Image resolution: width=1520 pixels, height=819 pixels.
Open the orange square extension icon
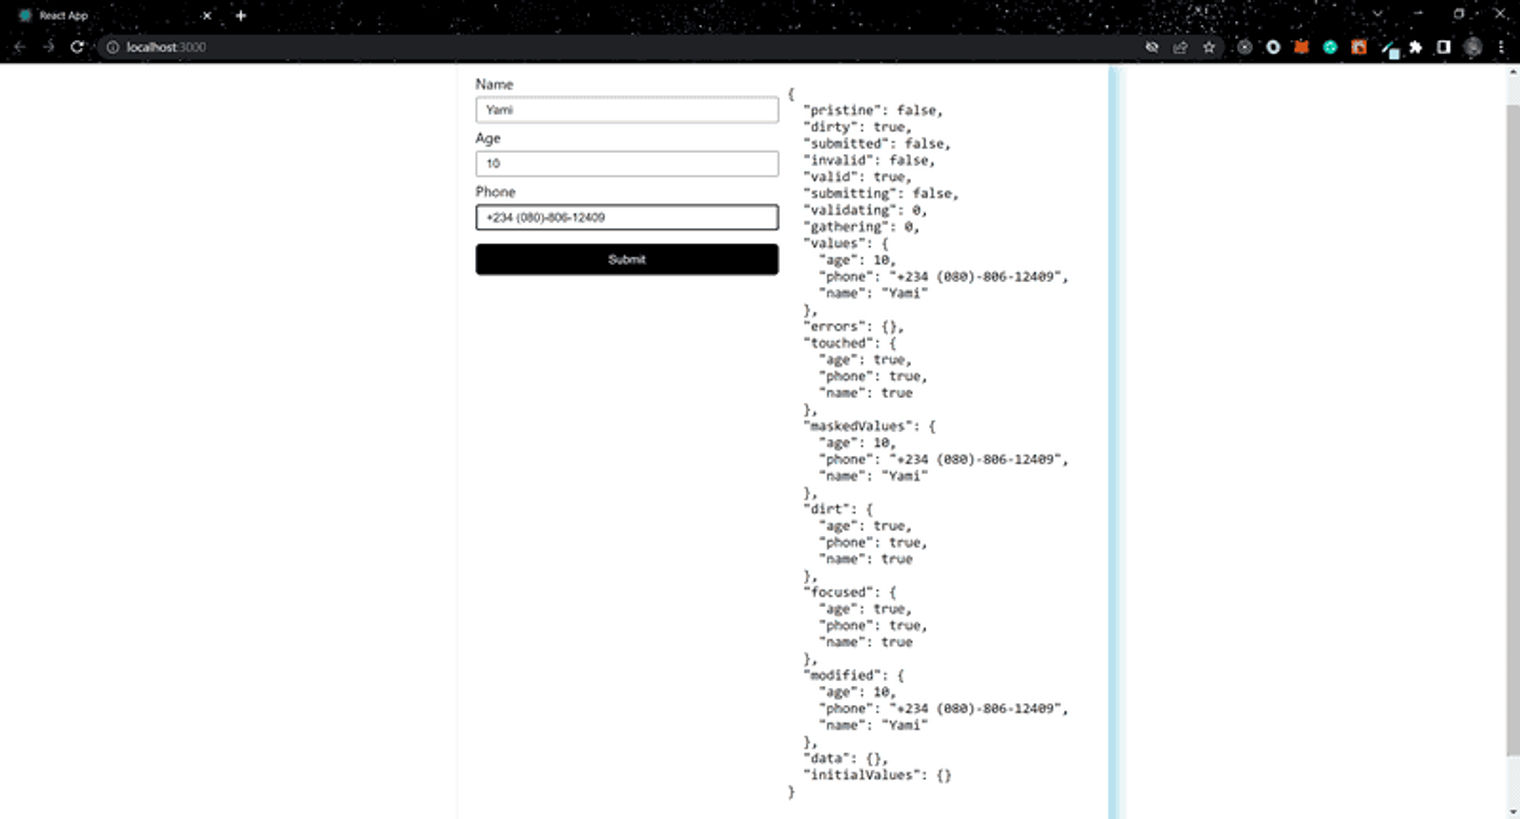[x=1359, y=47]
